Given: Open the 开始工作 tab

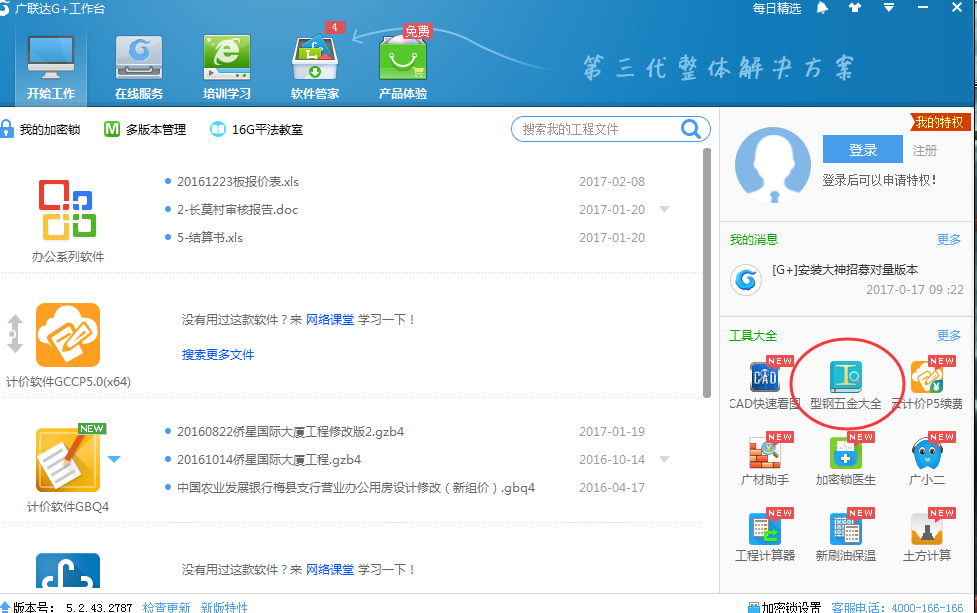Looking at the screenshot, I should [50, 68].
